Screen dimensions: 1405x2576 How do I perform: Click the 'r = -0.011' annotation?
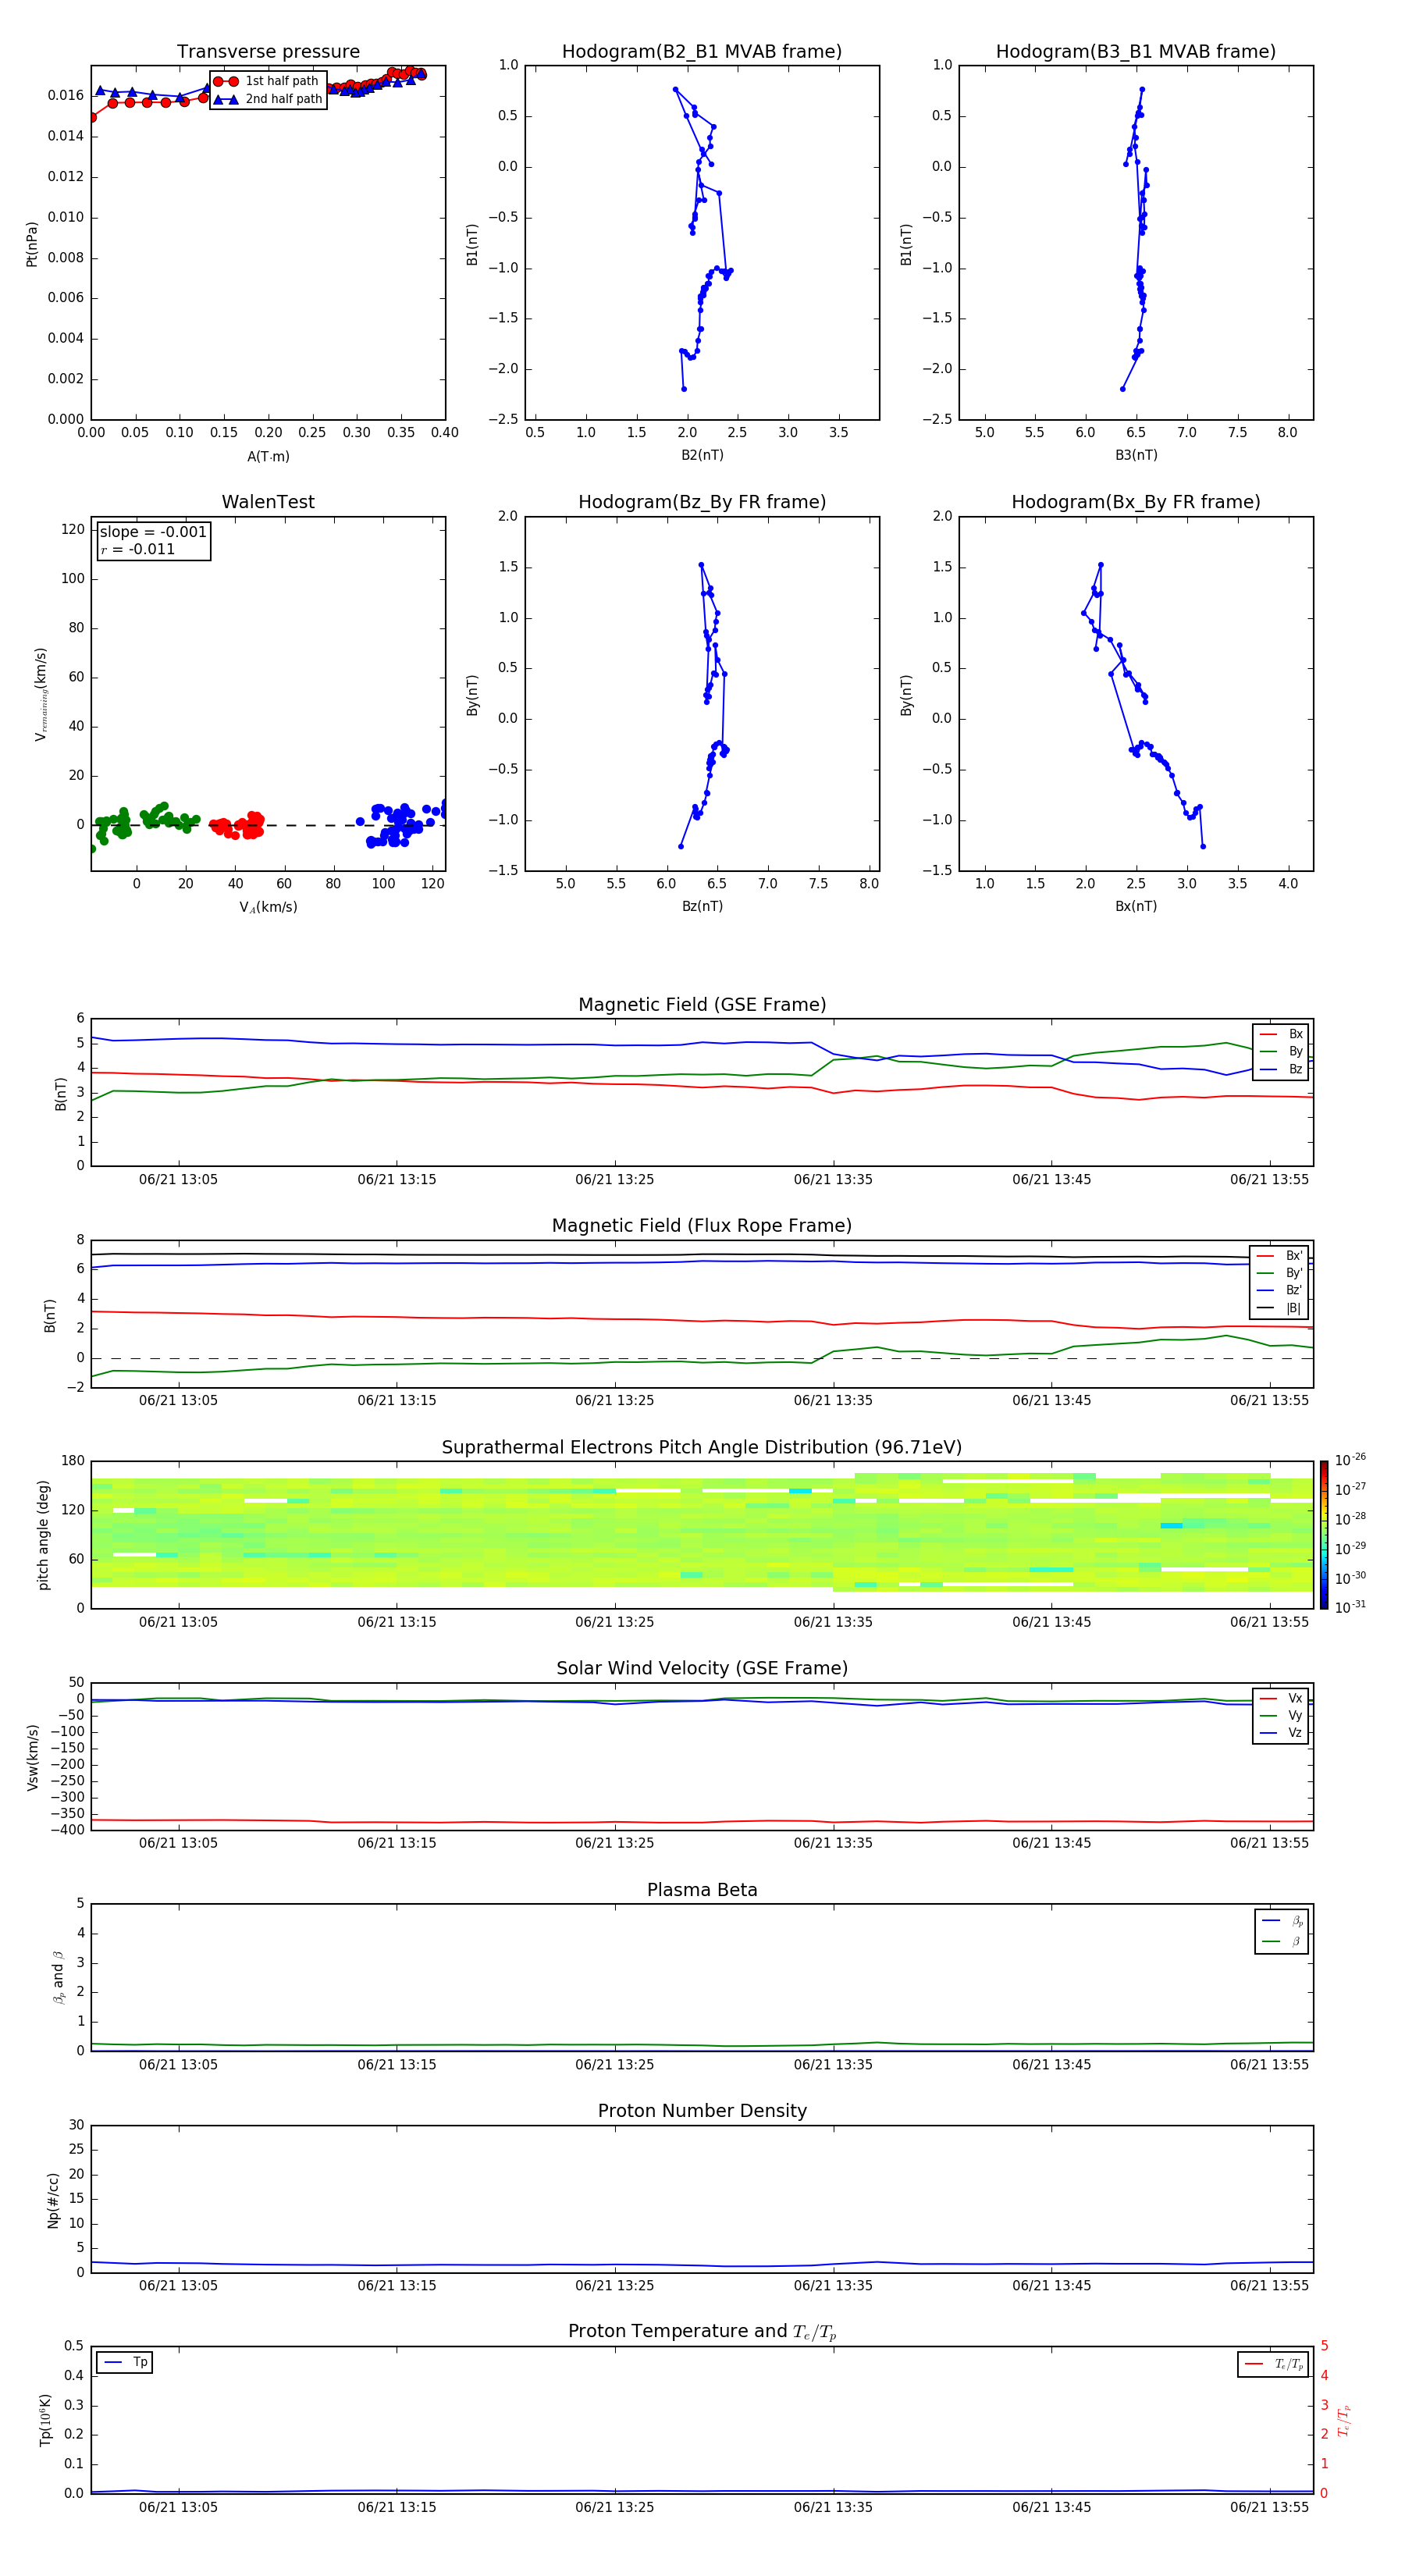pos(137,549)
